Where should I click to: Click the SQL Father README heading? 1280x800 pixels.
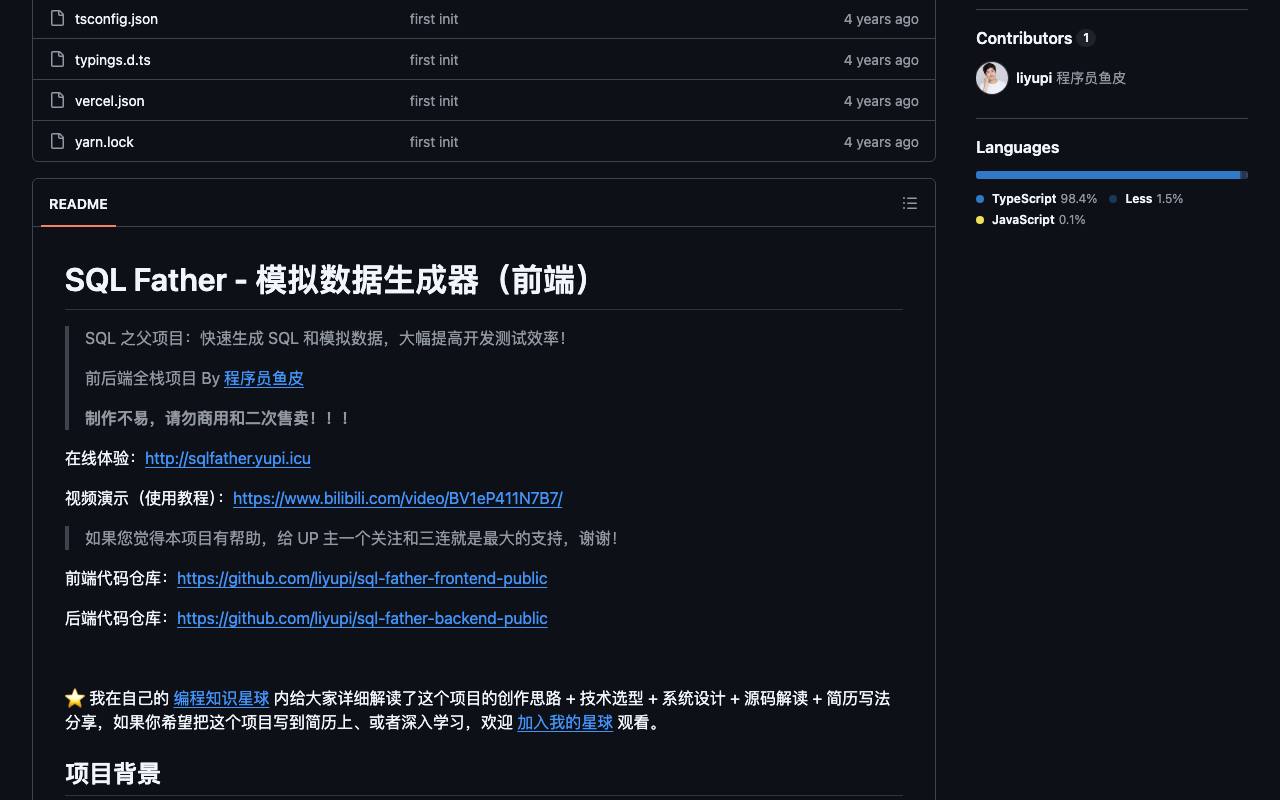(330, 280)
